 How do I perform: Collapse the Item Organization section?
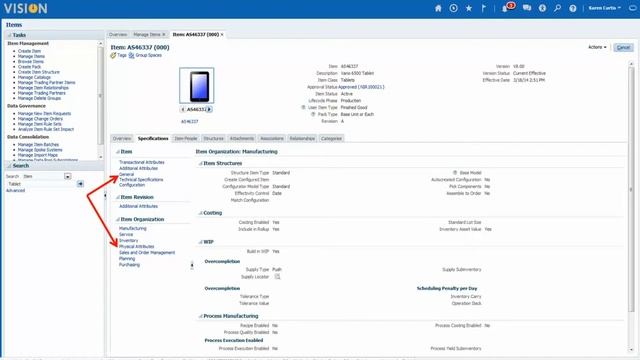pos(118,220)
